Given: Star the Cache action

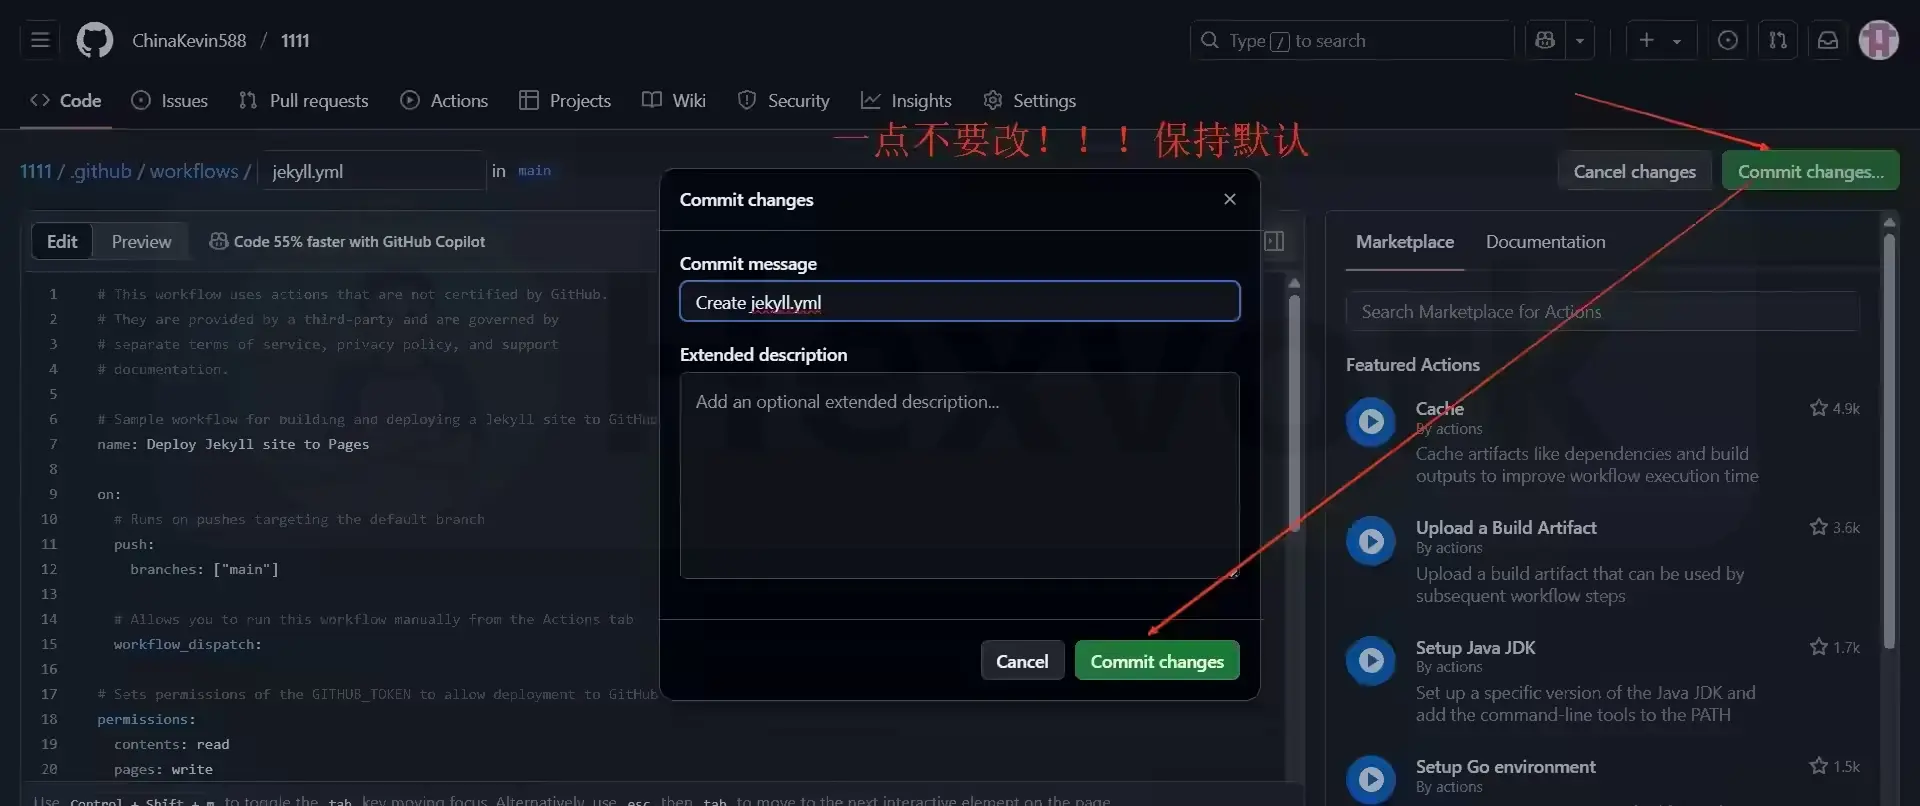Looking at the screenshot, I should pyautogui.click(x=1819, y=408).
